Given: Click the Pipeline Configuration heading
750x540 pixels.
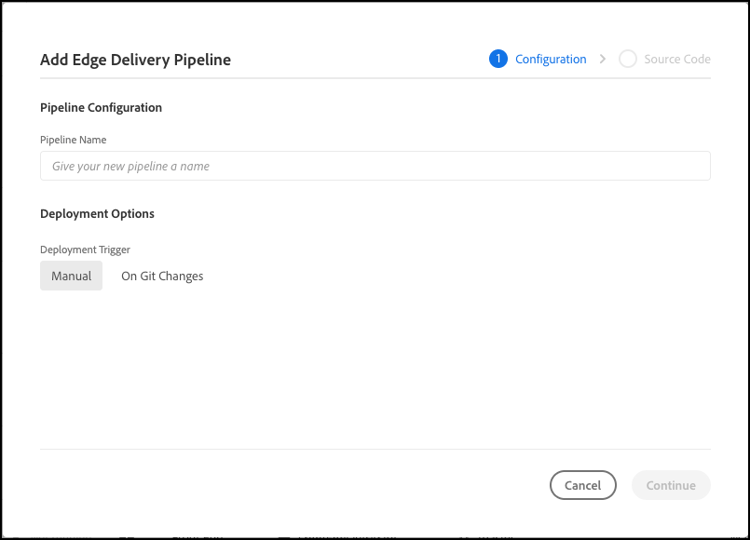Looking at the screenshot, I should tap(101, 107).
